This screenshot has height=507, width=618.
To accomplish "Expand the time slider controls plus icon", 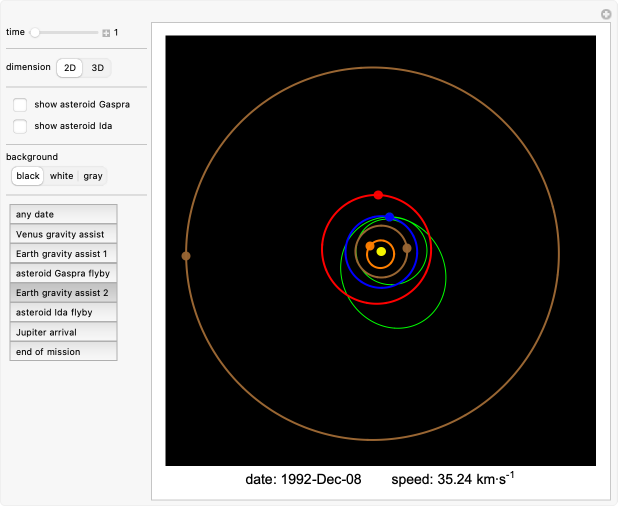I will [x=106, y=33].
